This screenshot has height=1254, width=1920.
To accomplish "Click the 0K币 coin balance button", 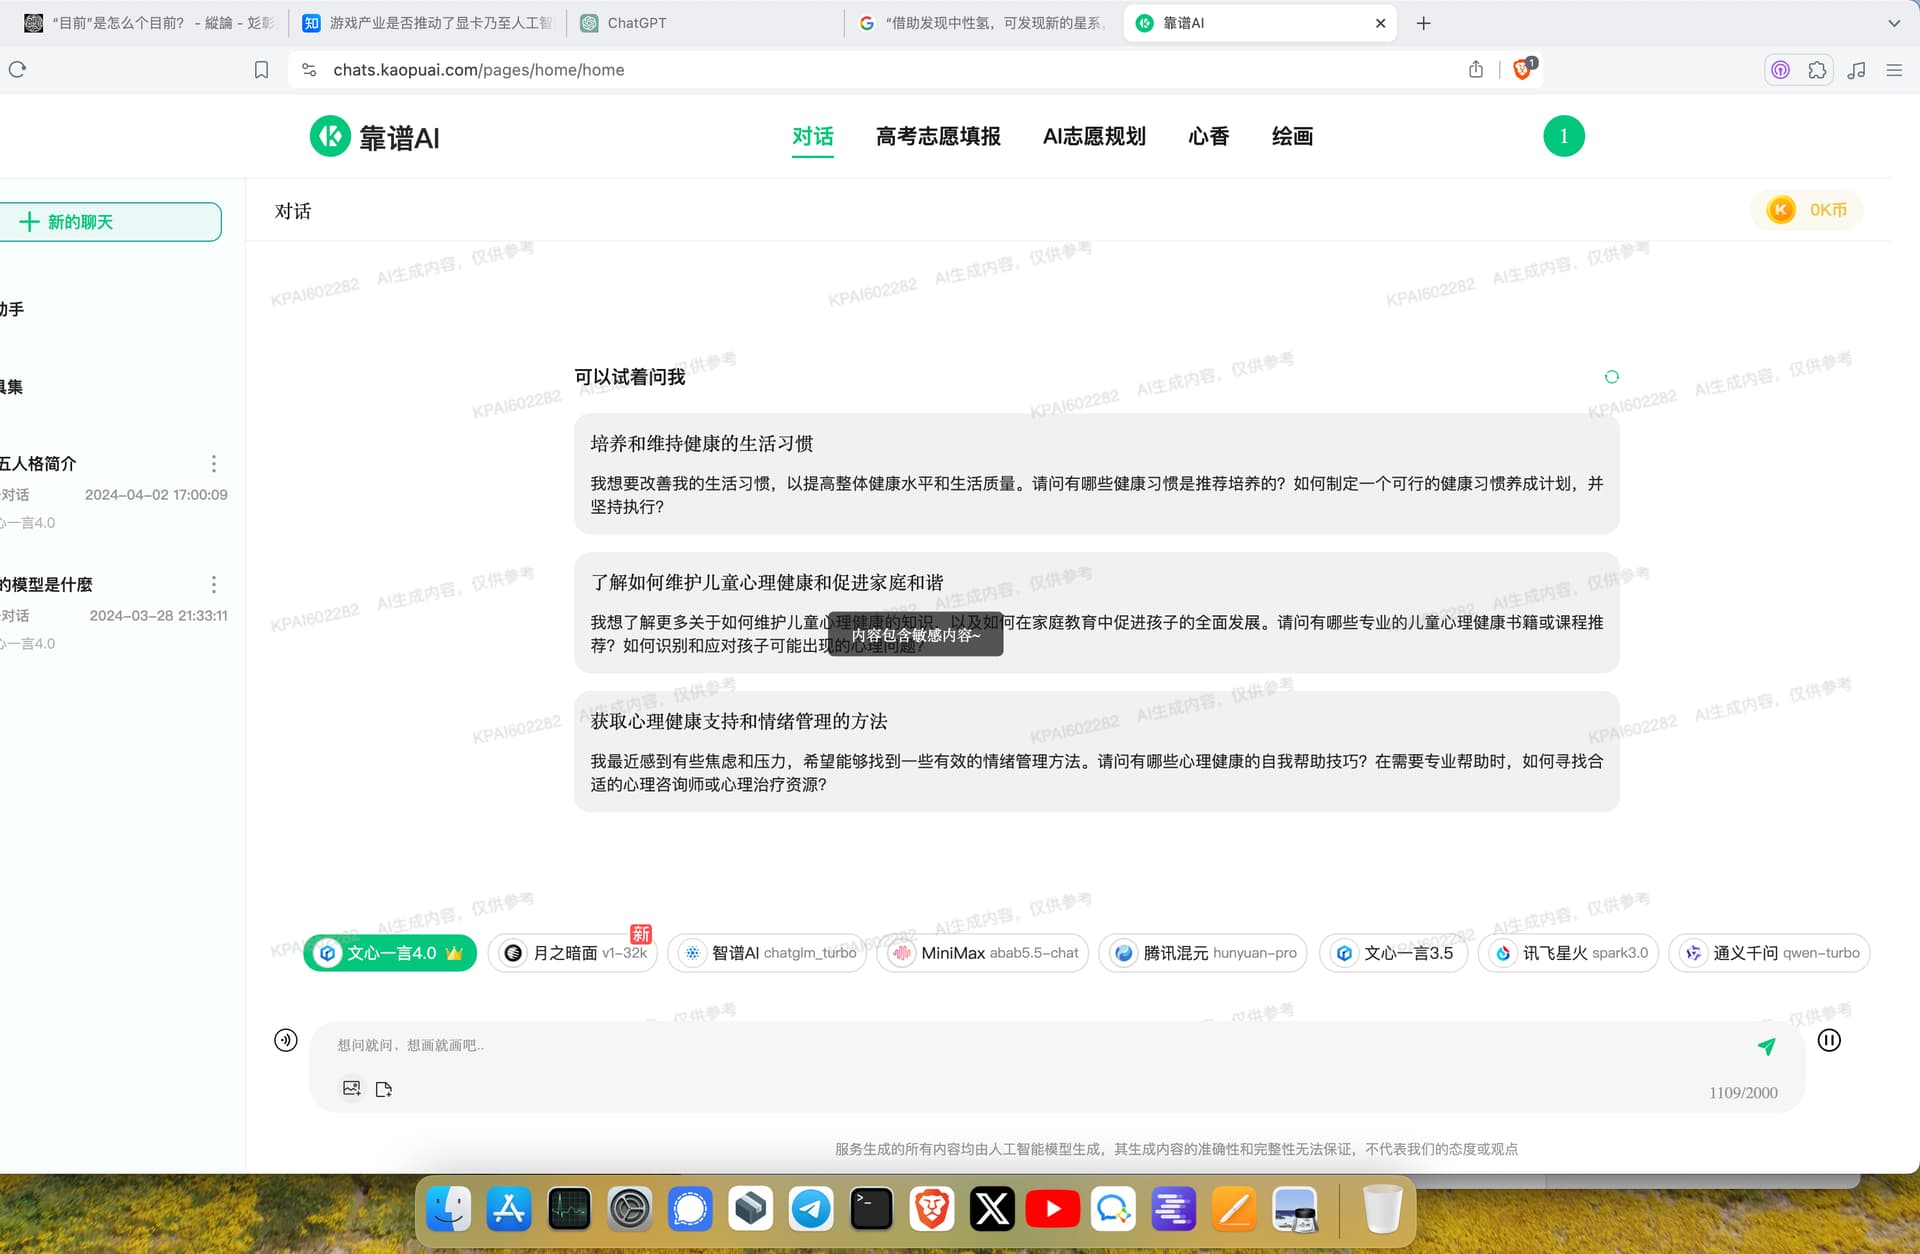I will tap(1807, 210).
